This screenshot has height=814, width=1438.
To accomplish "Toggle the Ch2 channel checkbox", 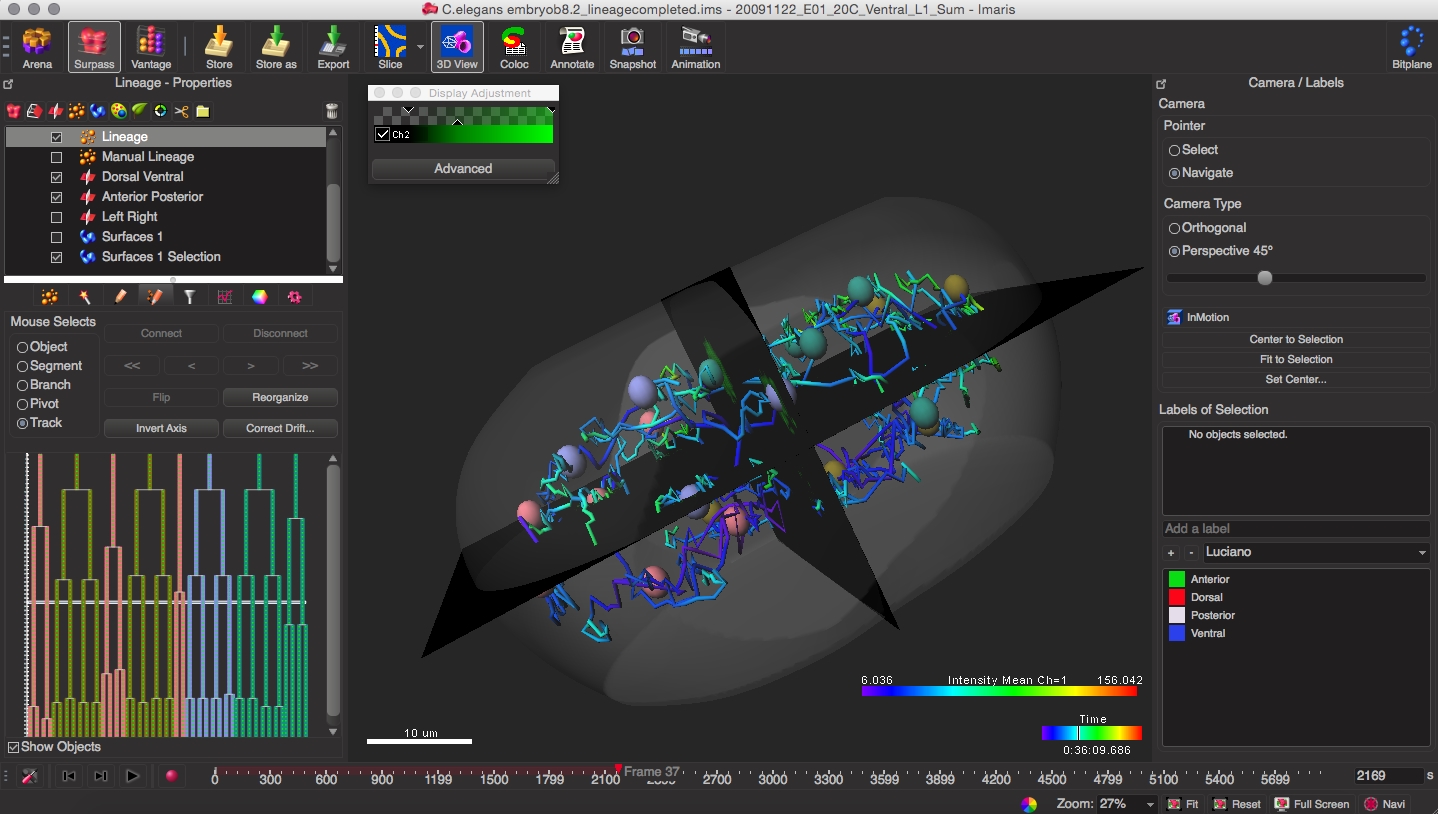I will [x=382, y=134].
